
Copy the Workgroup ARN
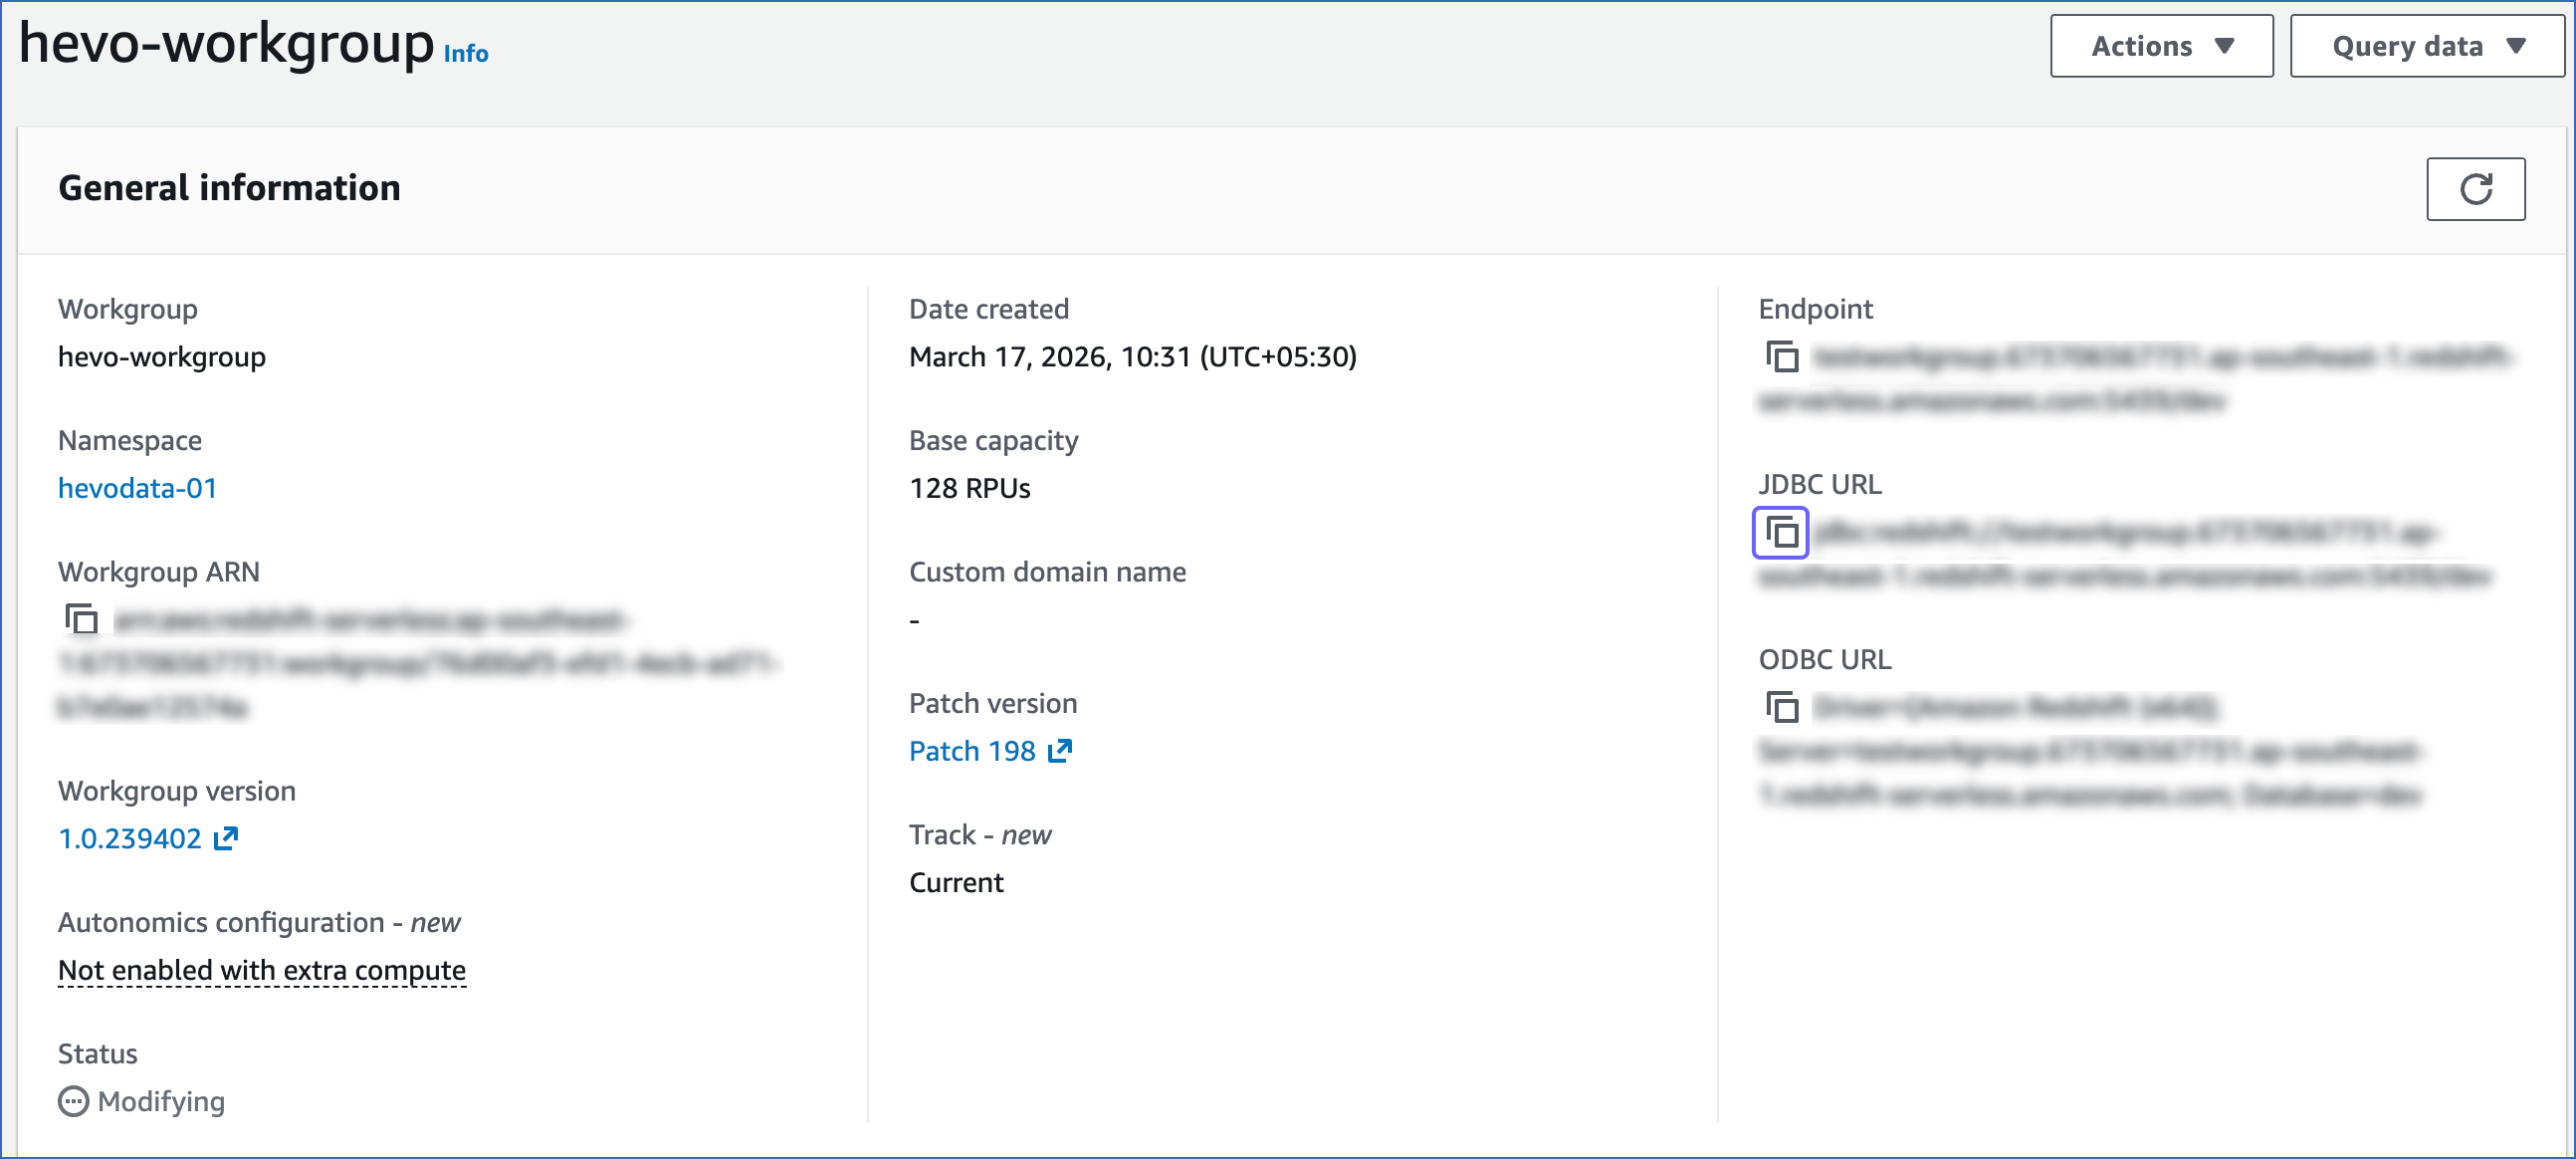(81, 620)
